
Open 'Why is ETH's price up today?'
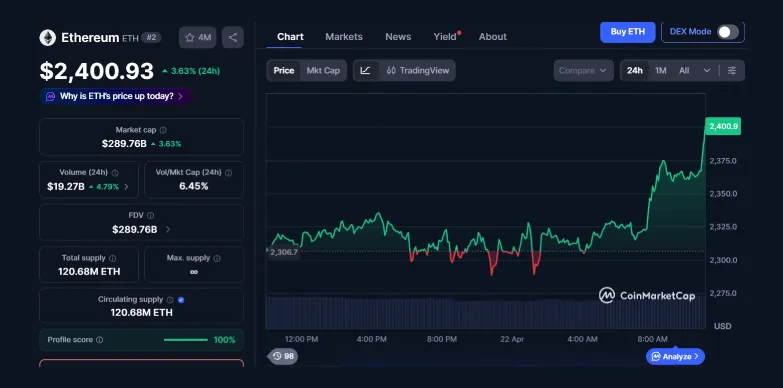115,96
